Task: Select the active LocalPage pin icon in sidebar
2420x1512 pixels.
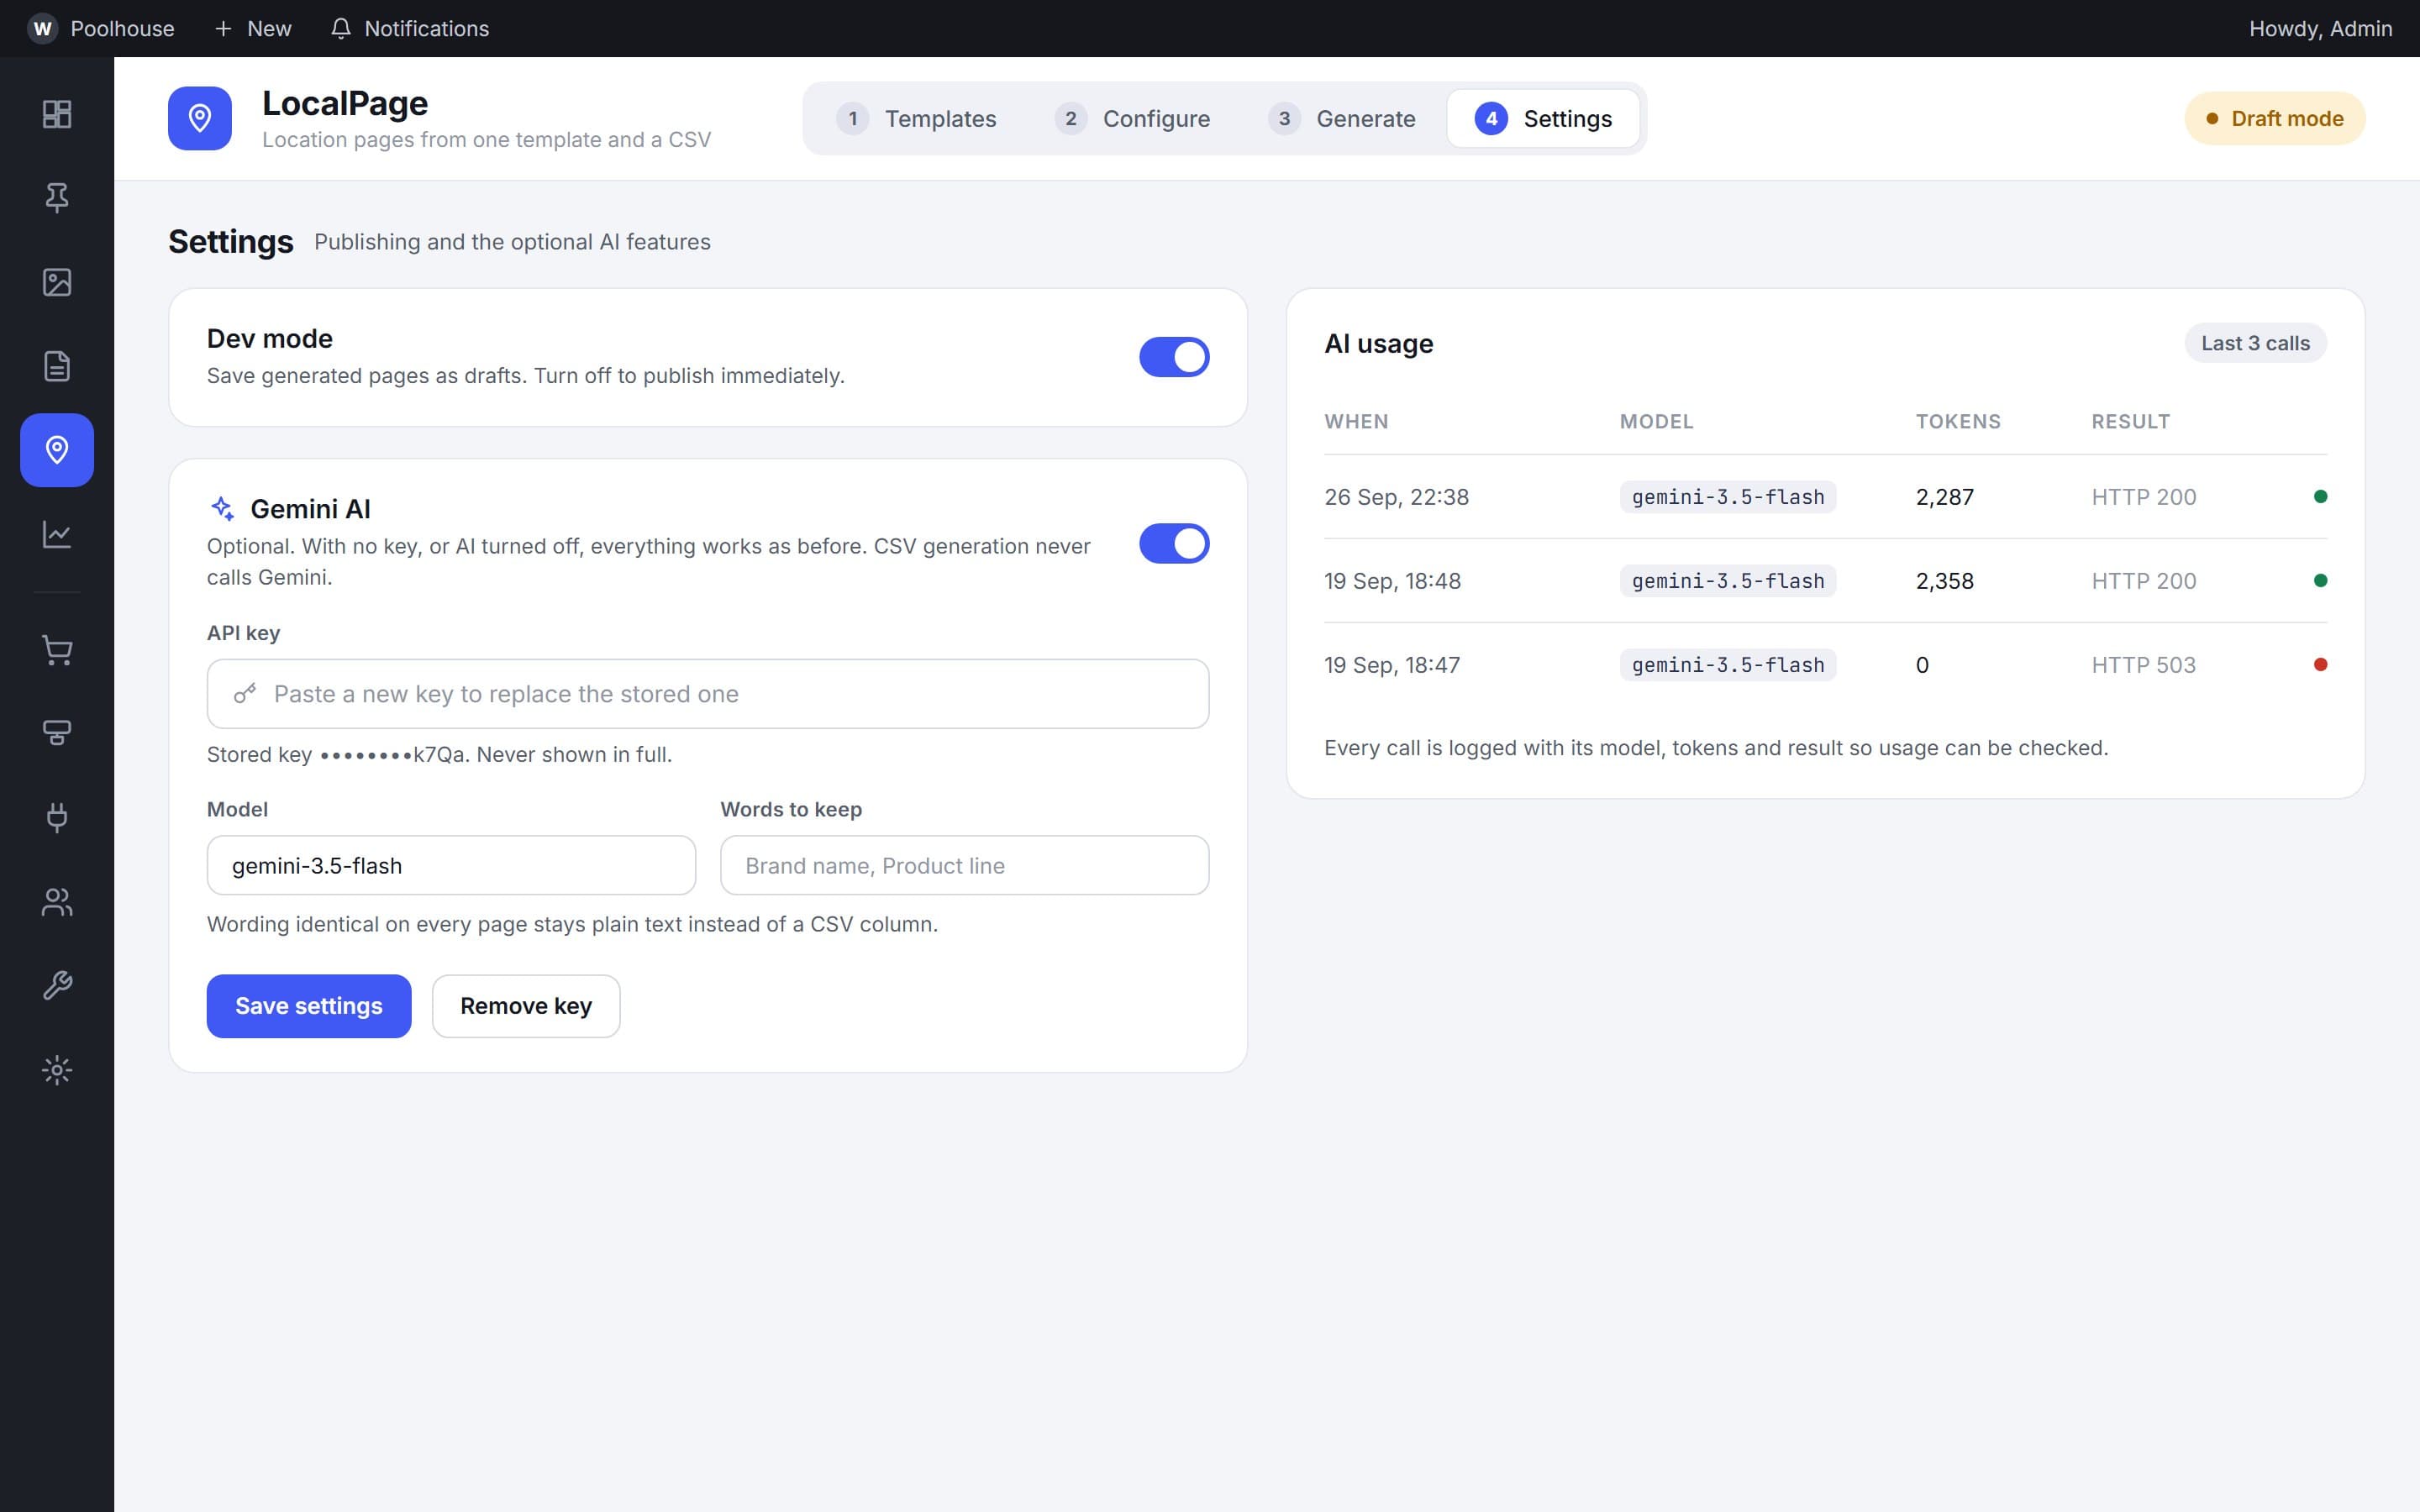Action: point(57,450)
